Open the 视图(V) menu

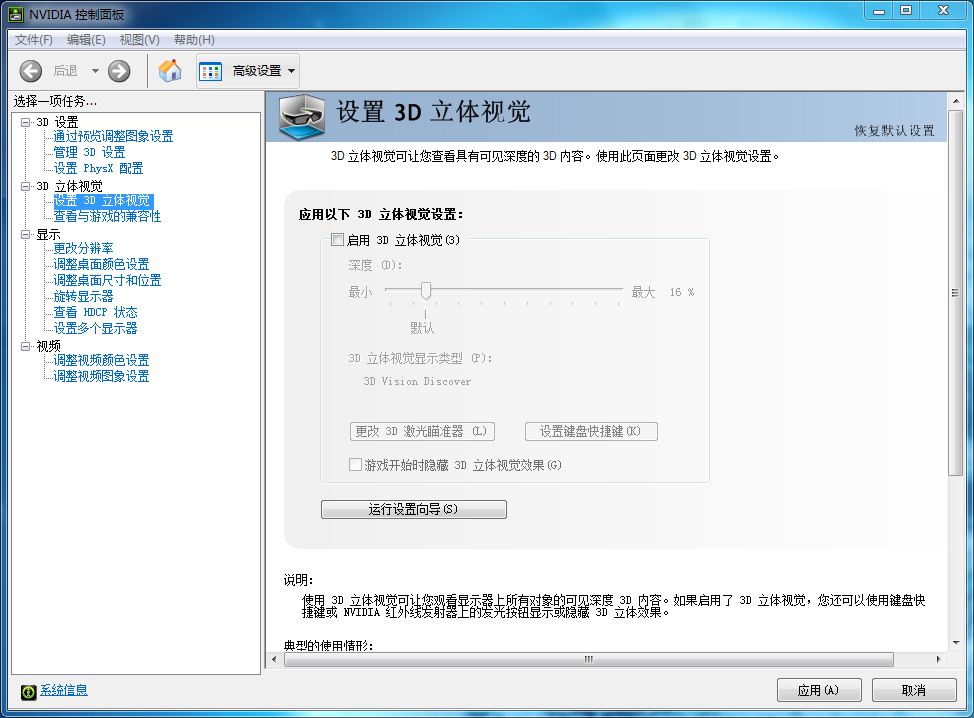pyautogui.click(x=138, y=39)
